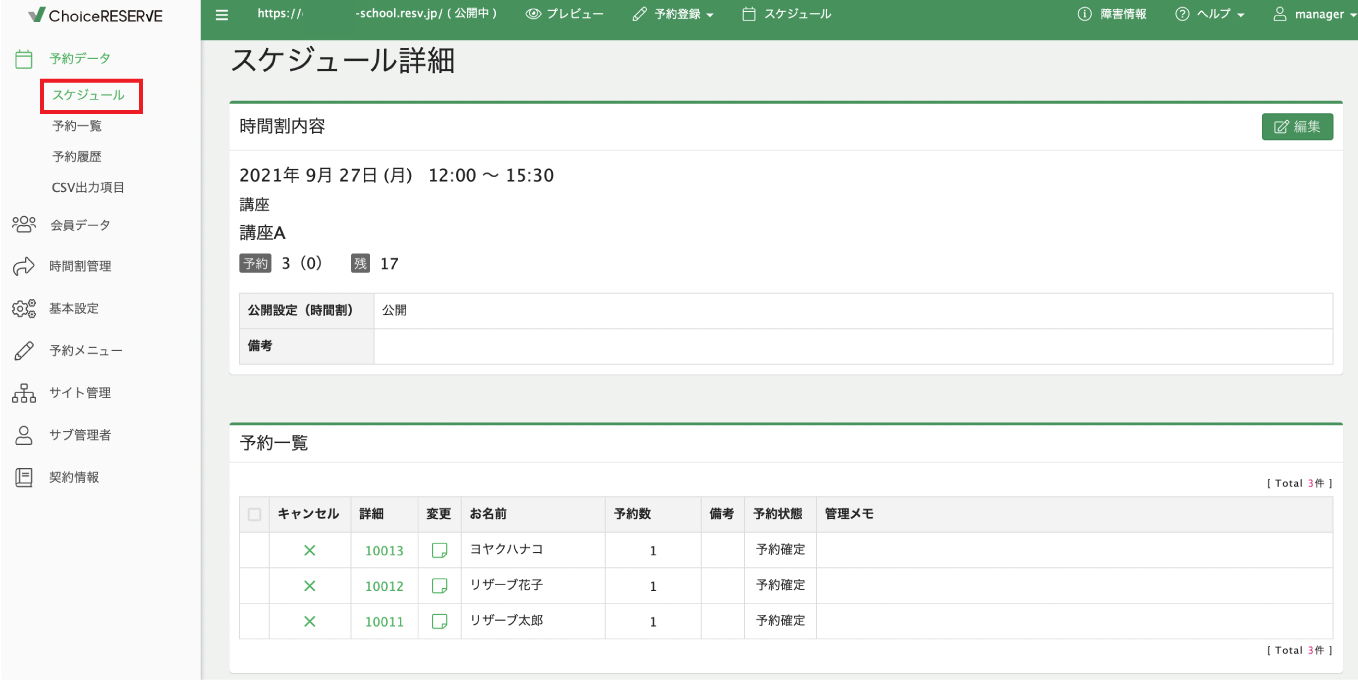The width and height of the screenshot is (1358, 680).
Task: Click the キャンセル column header
Action: [309, 514]
